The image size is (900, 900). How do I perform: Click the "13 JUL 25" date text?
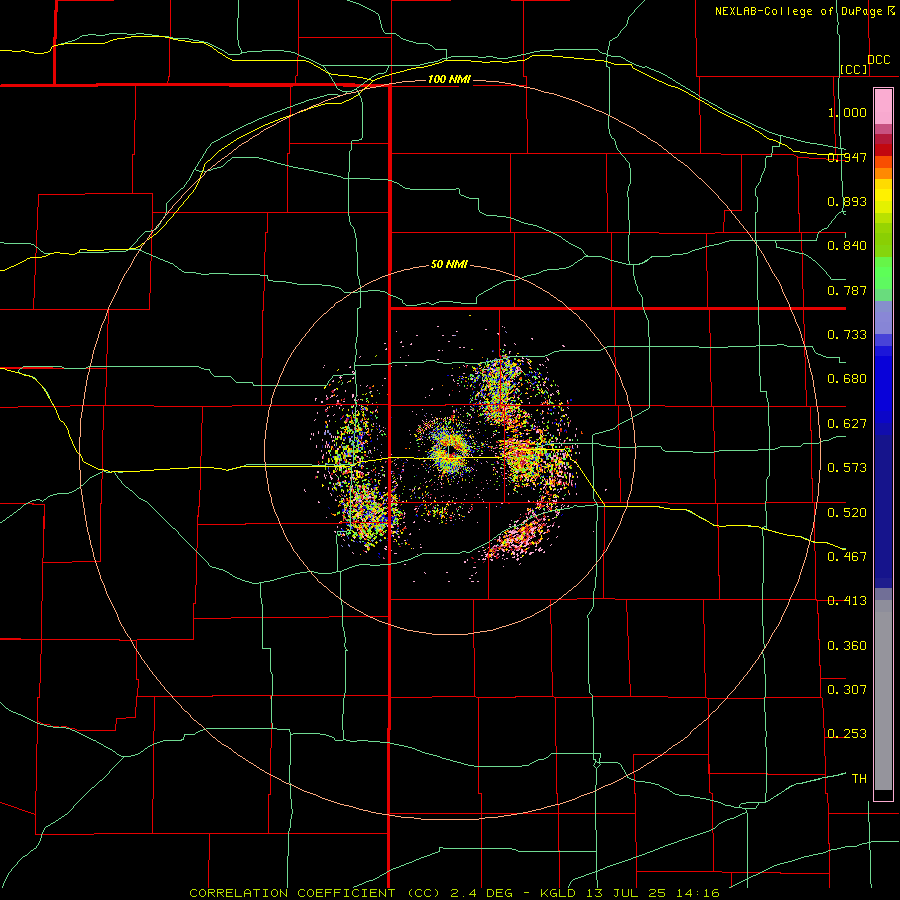click(626, 893)
